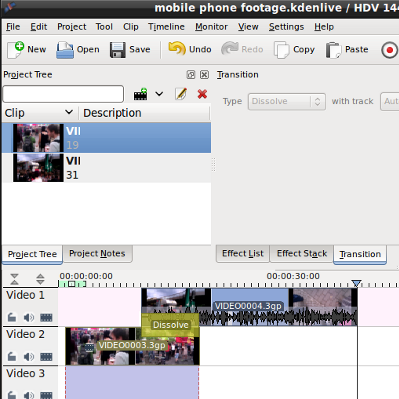Click the timeline playhead marker
The height and width of the screenshot is (399, 399).
pyautogui.click(x=357, y=283)
